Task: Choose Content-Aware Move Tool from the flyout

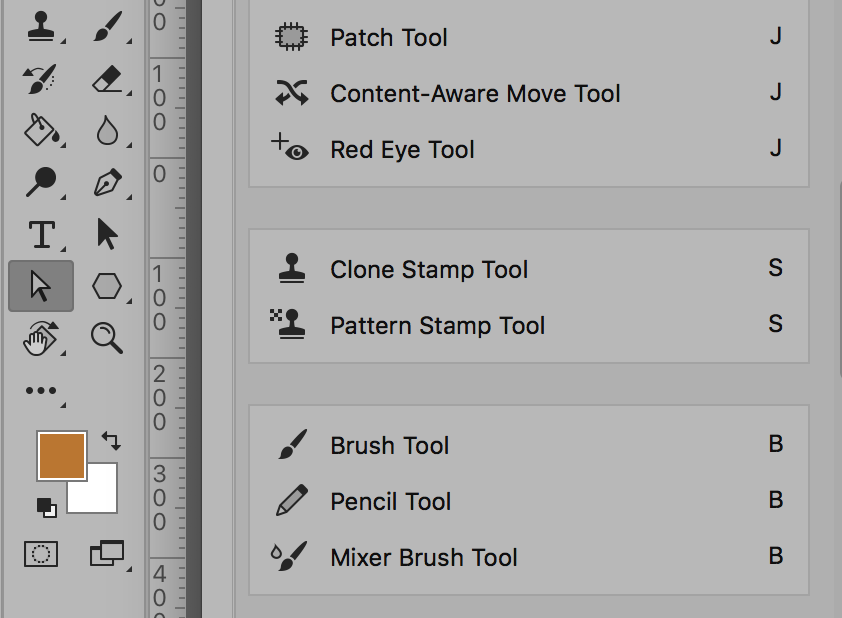Action: (x=475, y=93)
